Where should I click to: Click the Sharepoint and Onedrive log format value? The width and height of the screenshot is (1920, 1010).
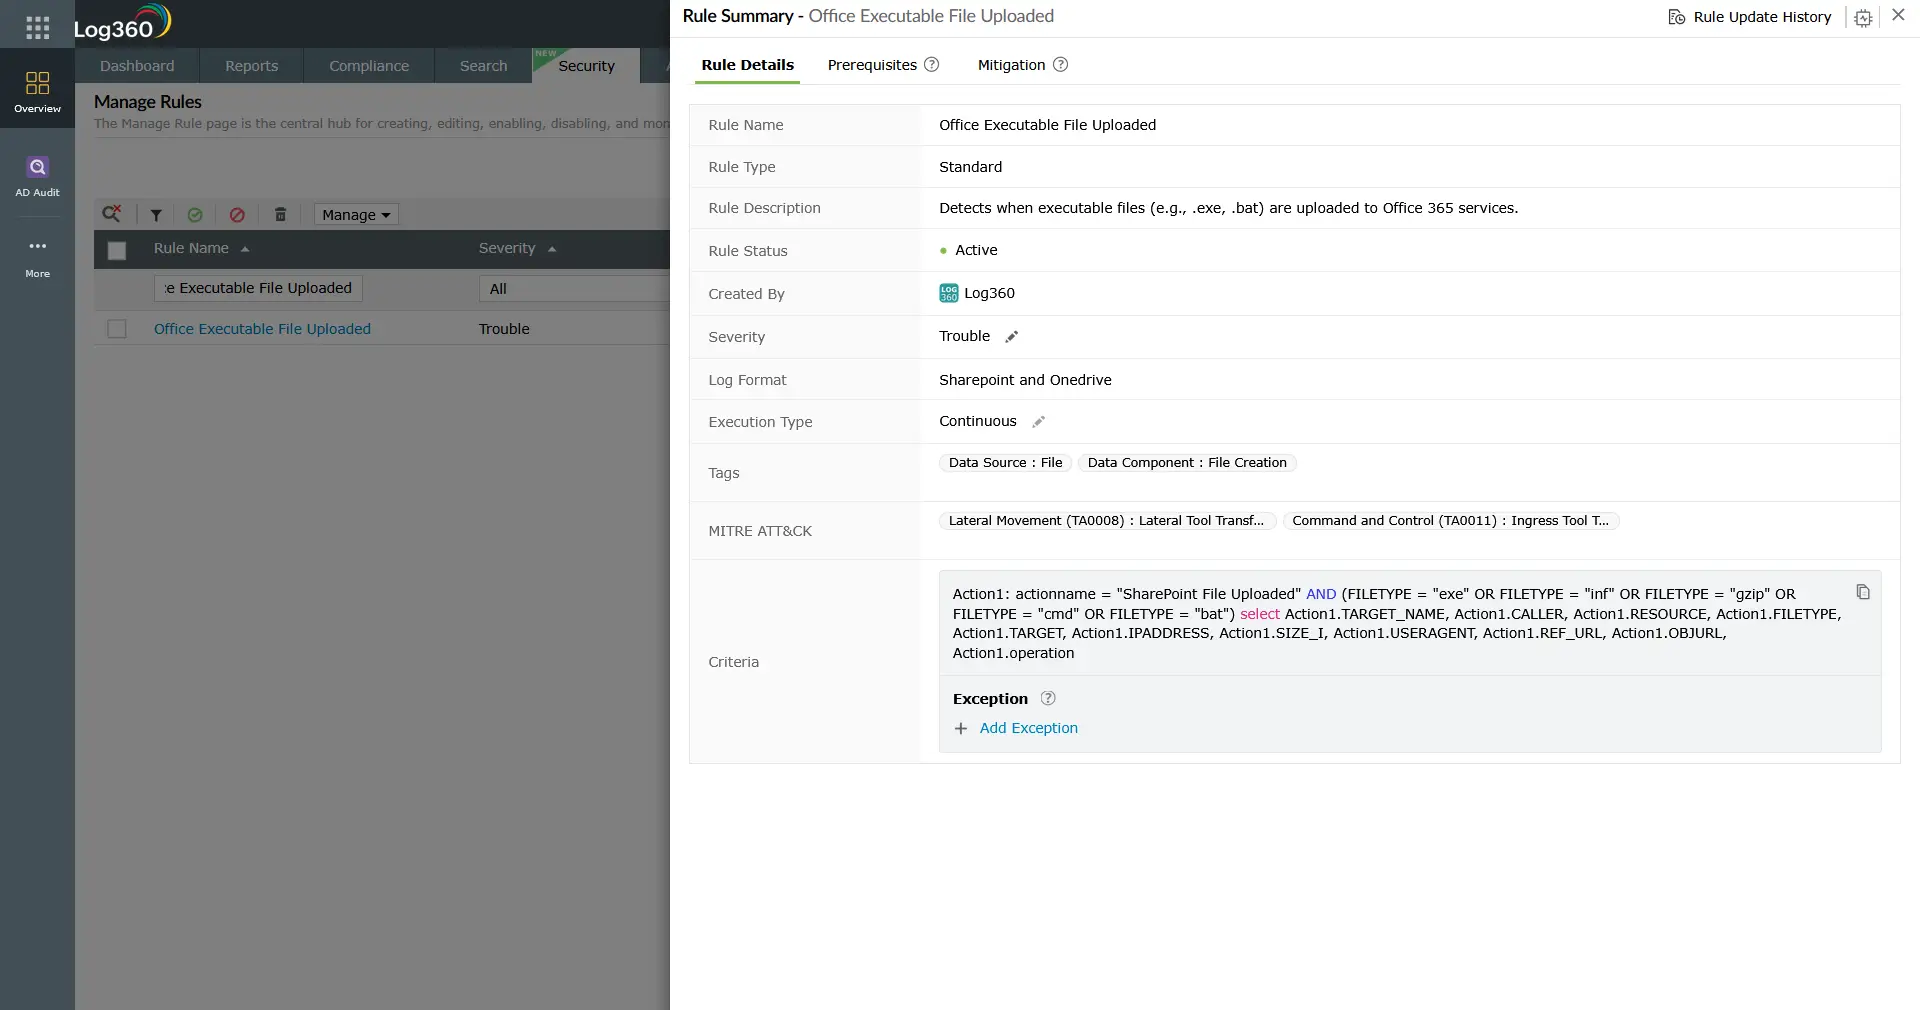(x=1025, y=380)
